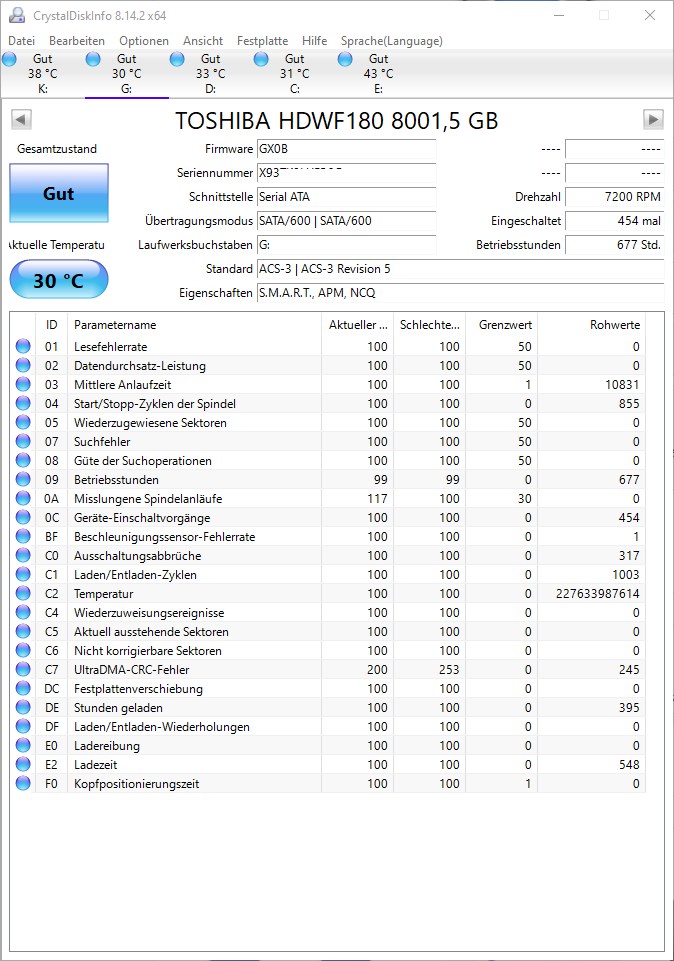Click status icon for Misslungene Spindelanläufe
674x961 pixels.
[x=23, y=498]
